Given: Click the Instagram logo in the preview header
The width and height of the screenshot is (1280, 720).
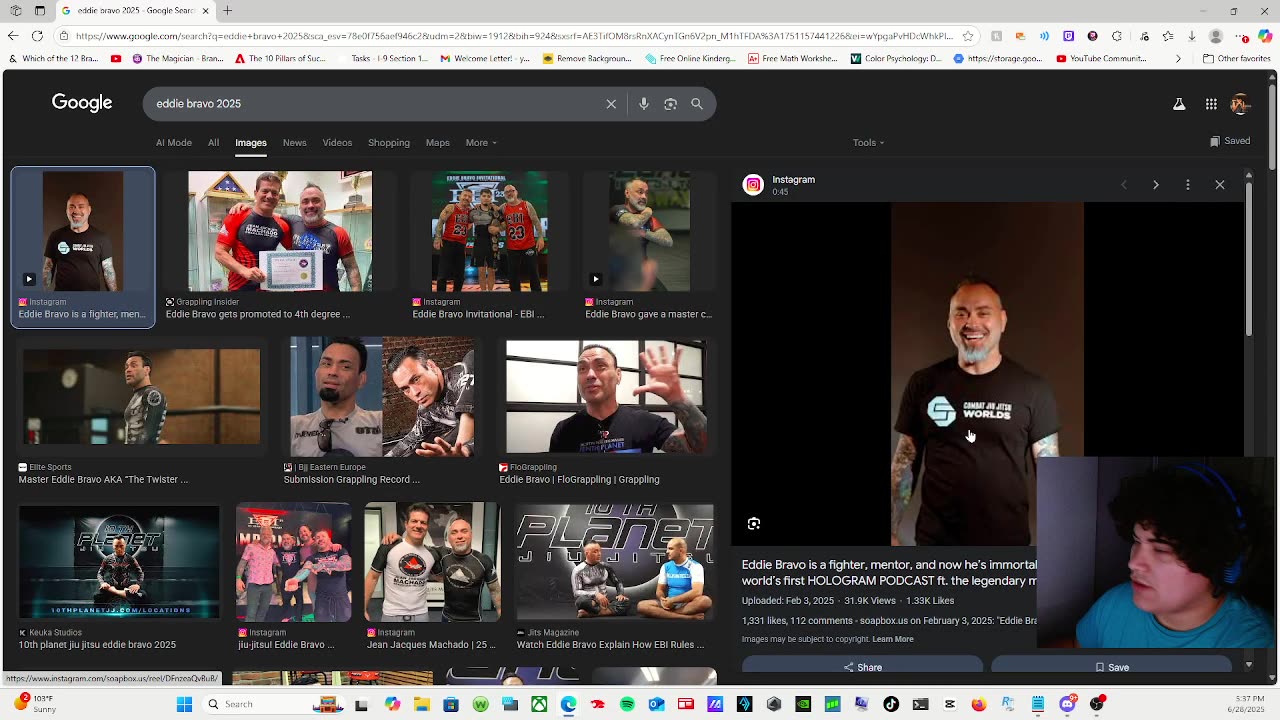Looking at the screenshot, I should tap(753, 184).
